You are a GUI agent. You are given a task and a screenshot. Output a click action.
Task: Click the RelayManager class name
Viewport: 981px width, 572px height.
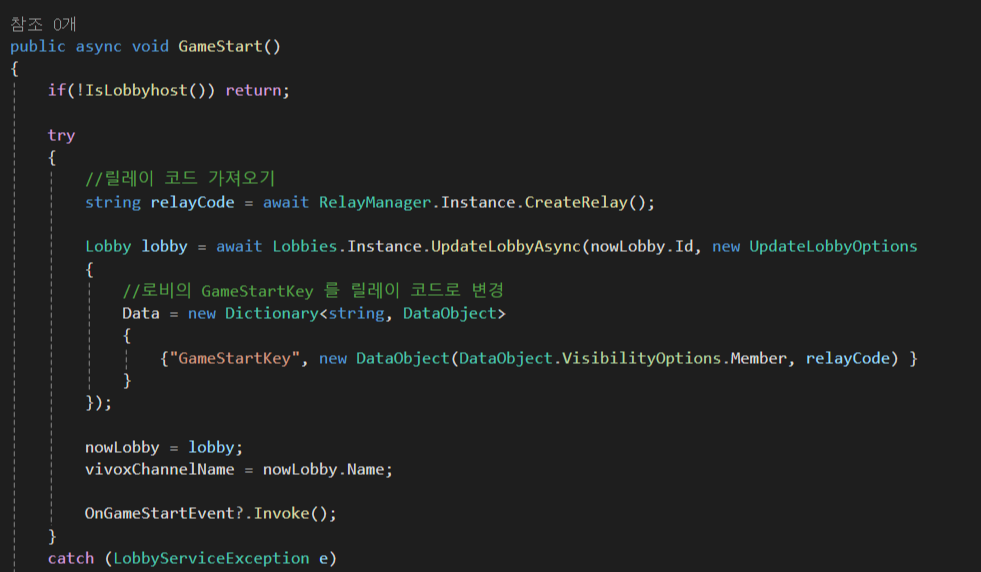pos(375,202)
